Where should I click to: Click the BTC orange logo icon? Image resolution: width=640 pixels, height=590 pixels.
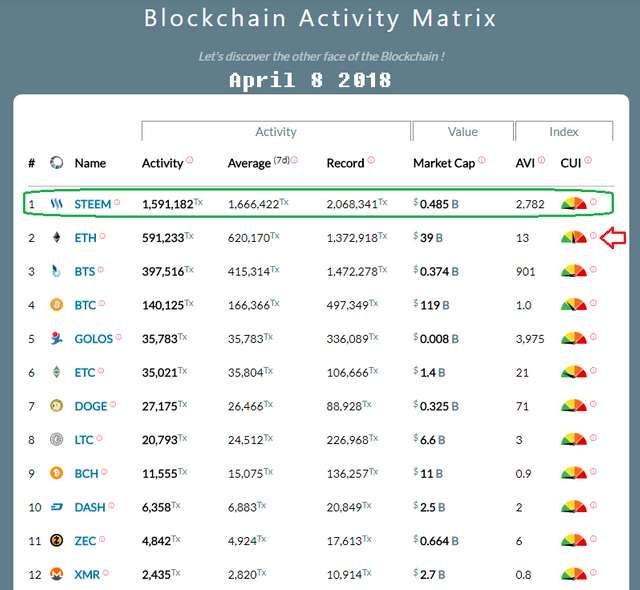click(x=56, y=304)
